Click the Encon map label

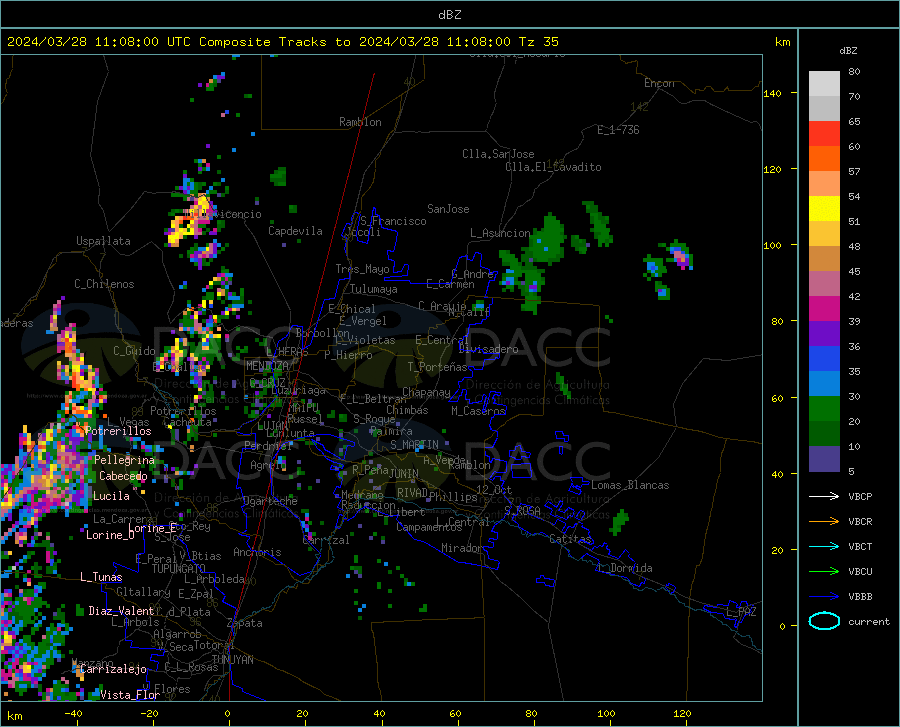pos(659,83)
